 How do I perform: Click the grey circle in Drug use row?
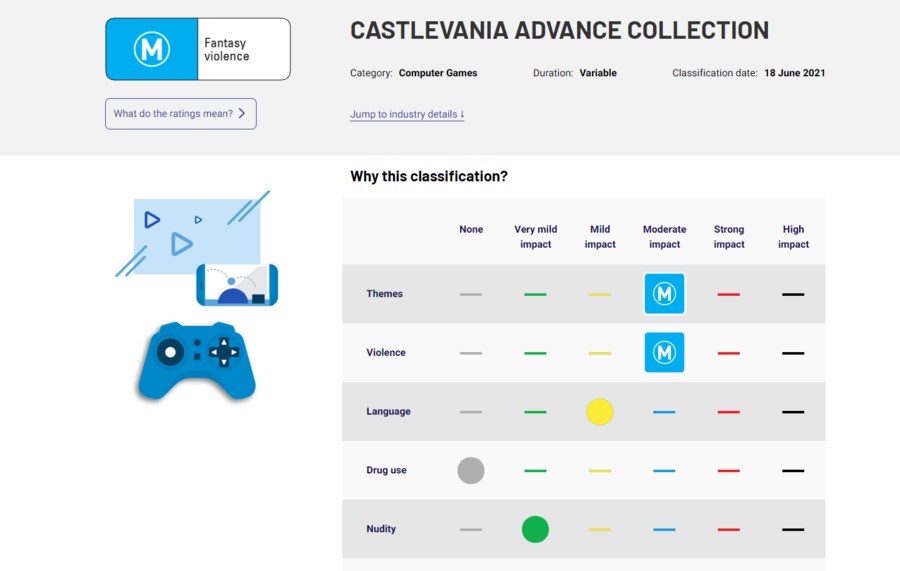(471, 471)
